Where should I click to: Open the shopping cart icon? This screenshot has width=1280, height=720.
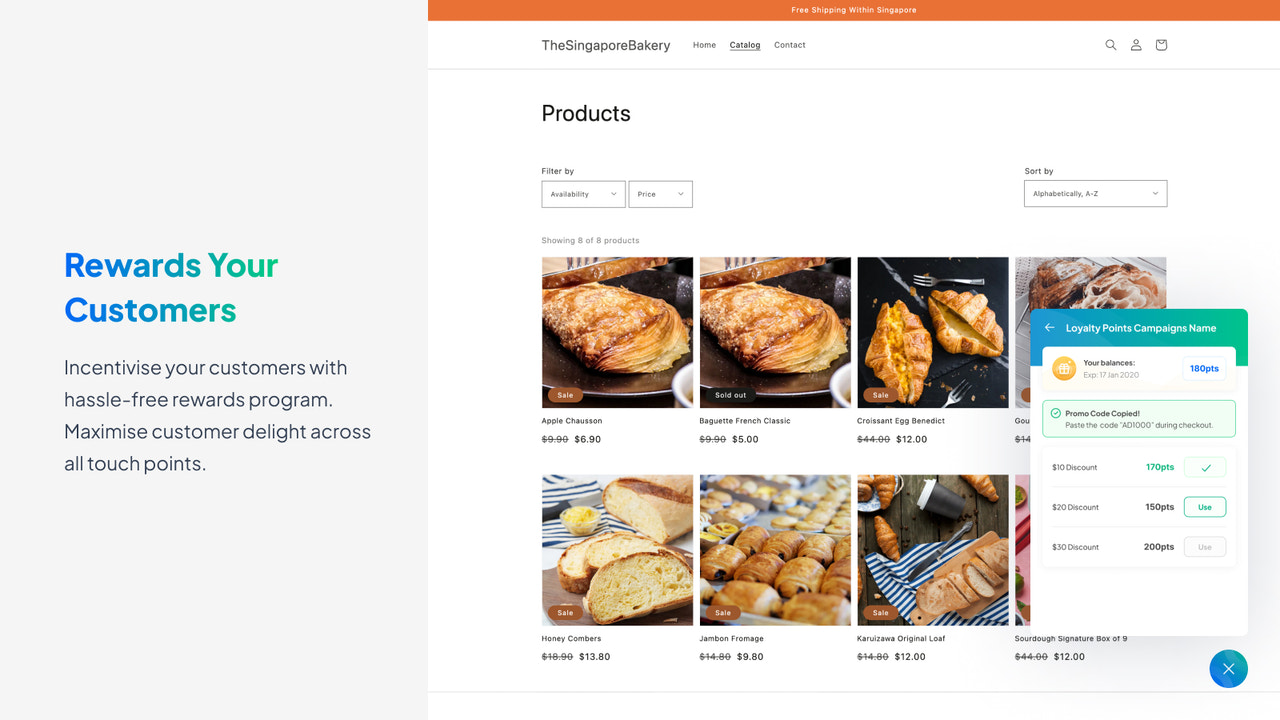click(x=1160, y=45)
